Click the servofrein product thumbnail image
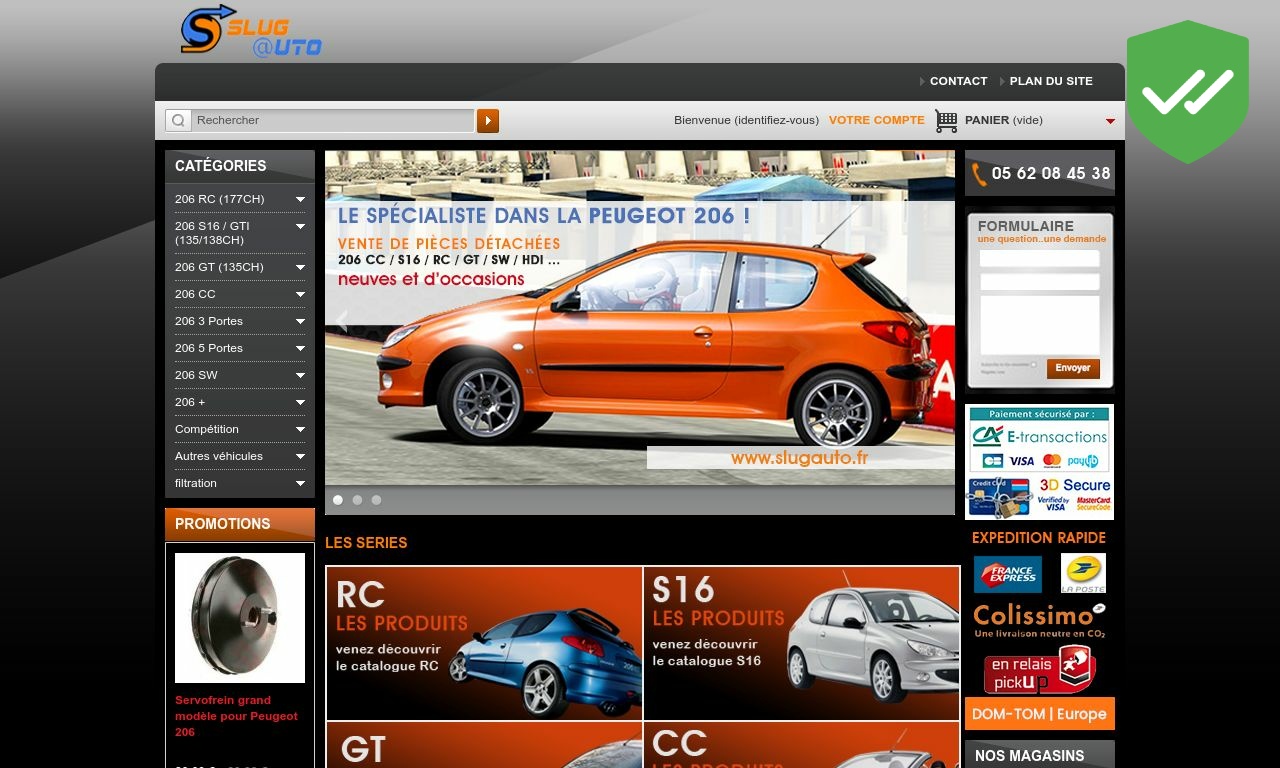 (x=240, y=618)
